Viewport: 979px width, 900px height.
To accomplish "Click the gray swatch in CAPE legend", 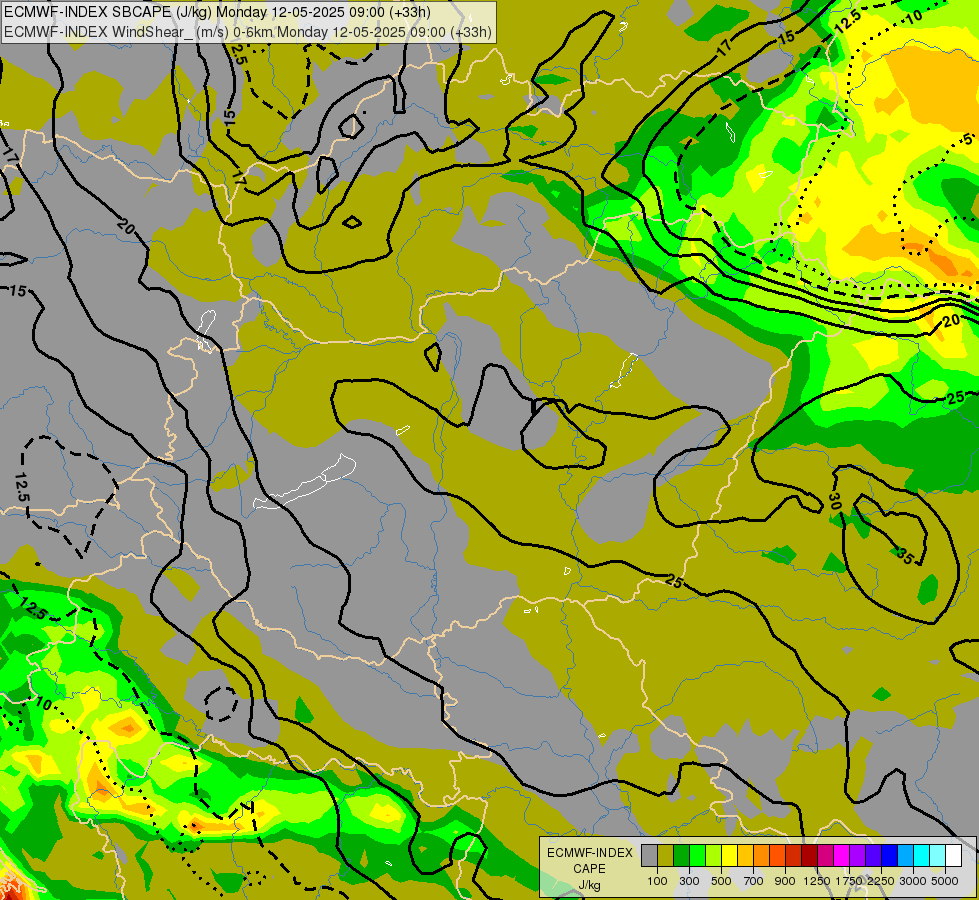I will (x=649, y=856).
